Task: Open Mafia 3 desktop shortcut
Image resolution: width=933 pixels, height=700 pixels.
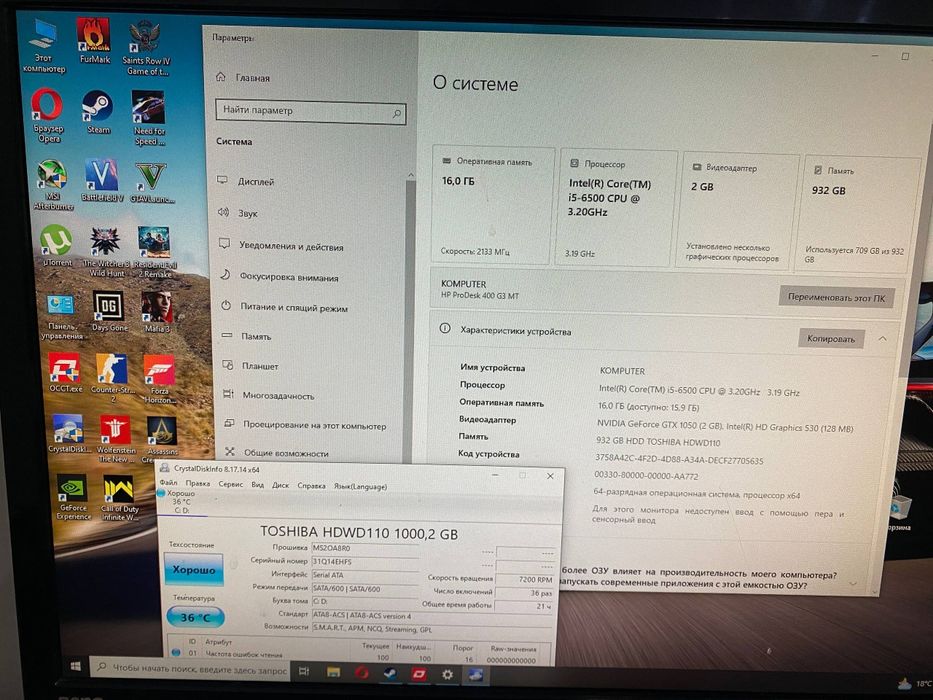Action: [157, 312]
